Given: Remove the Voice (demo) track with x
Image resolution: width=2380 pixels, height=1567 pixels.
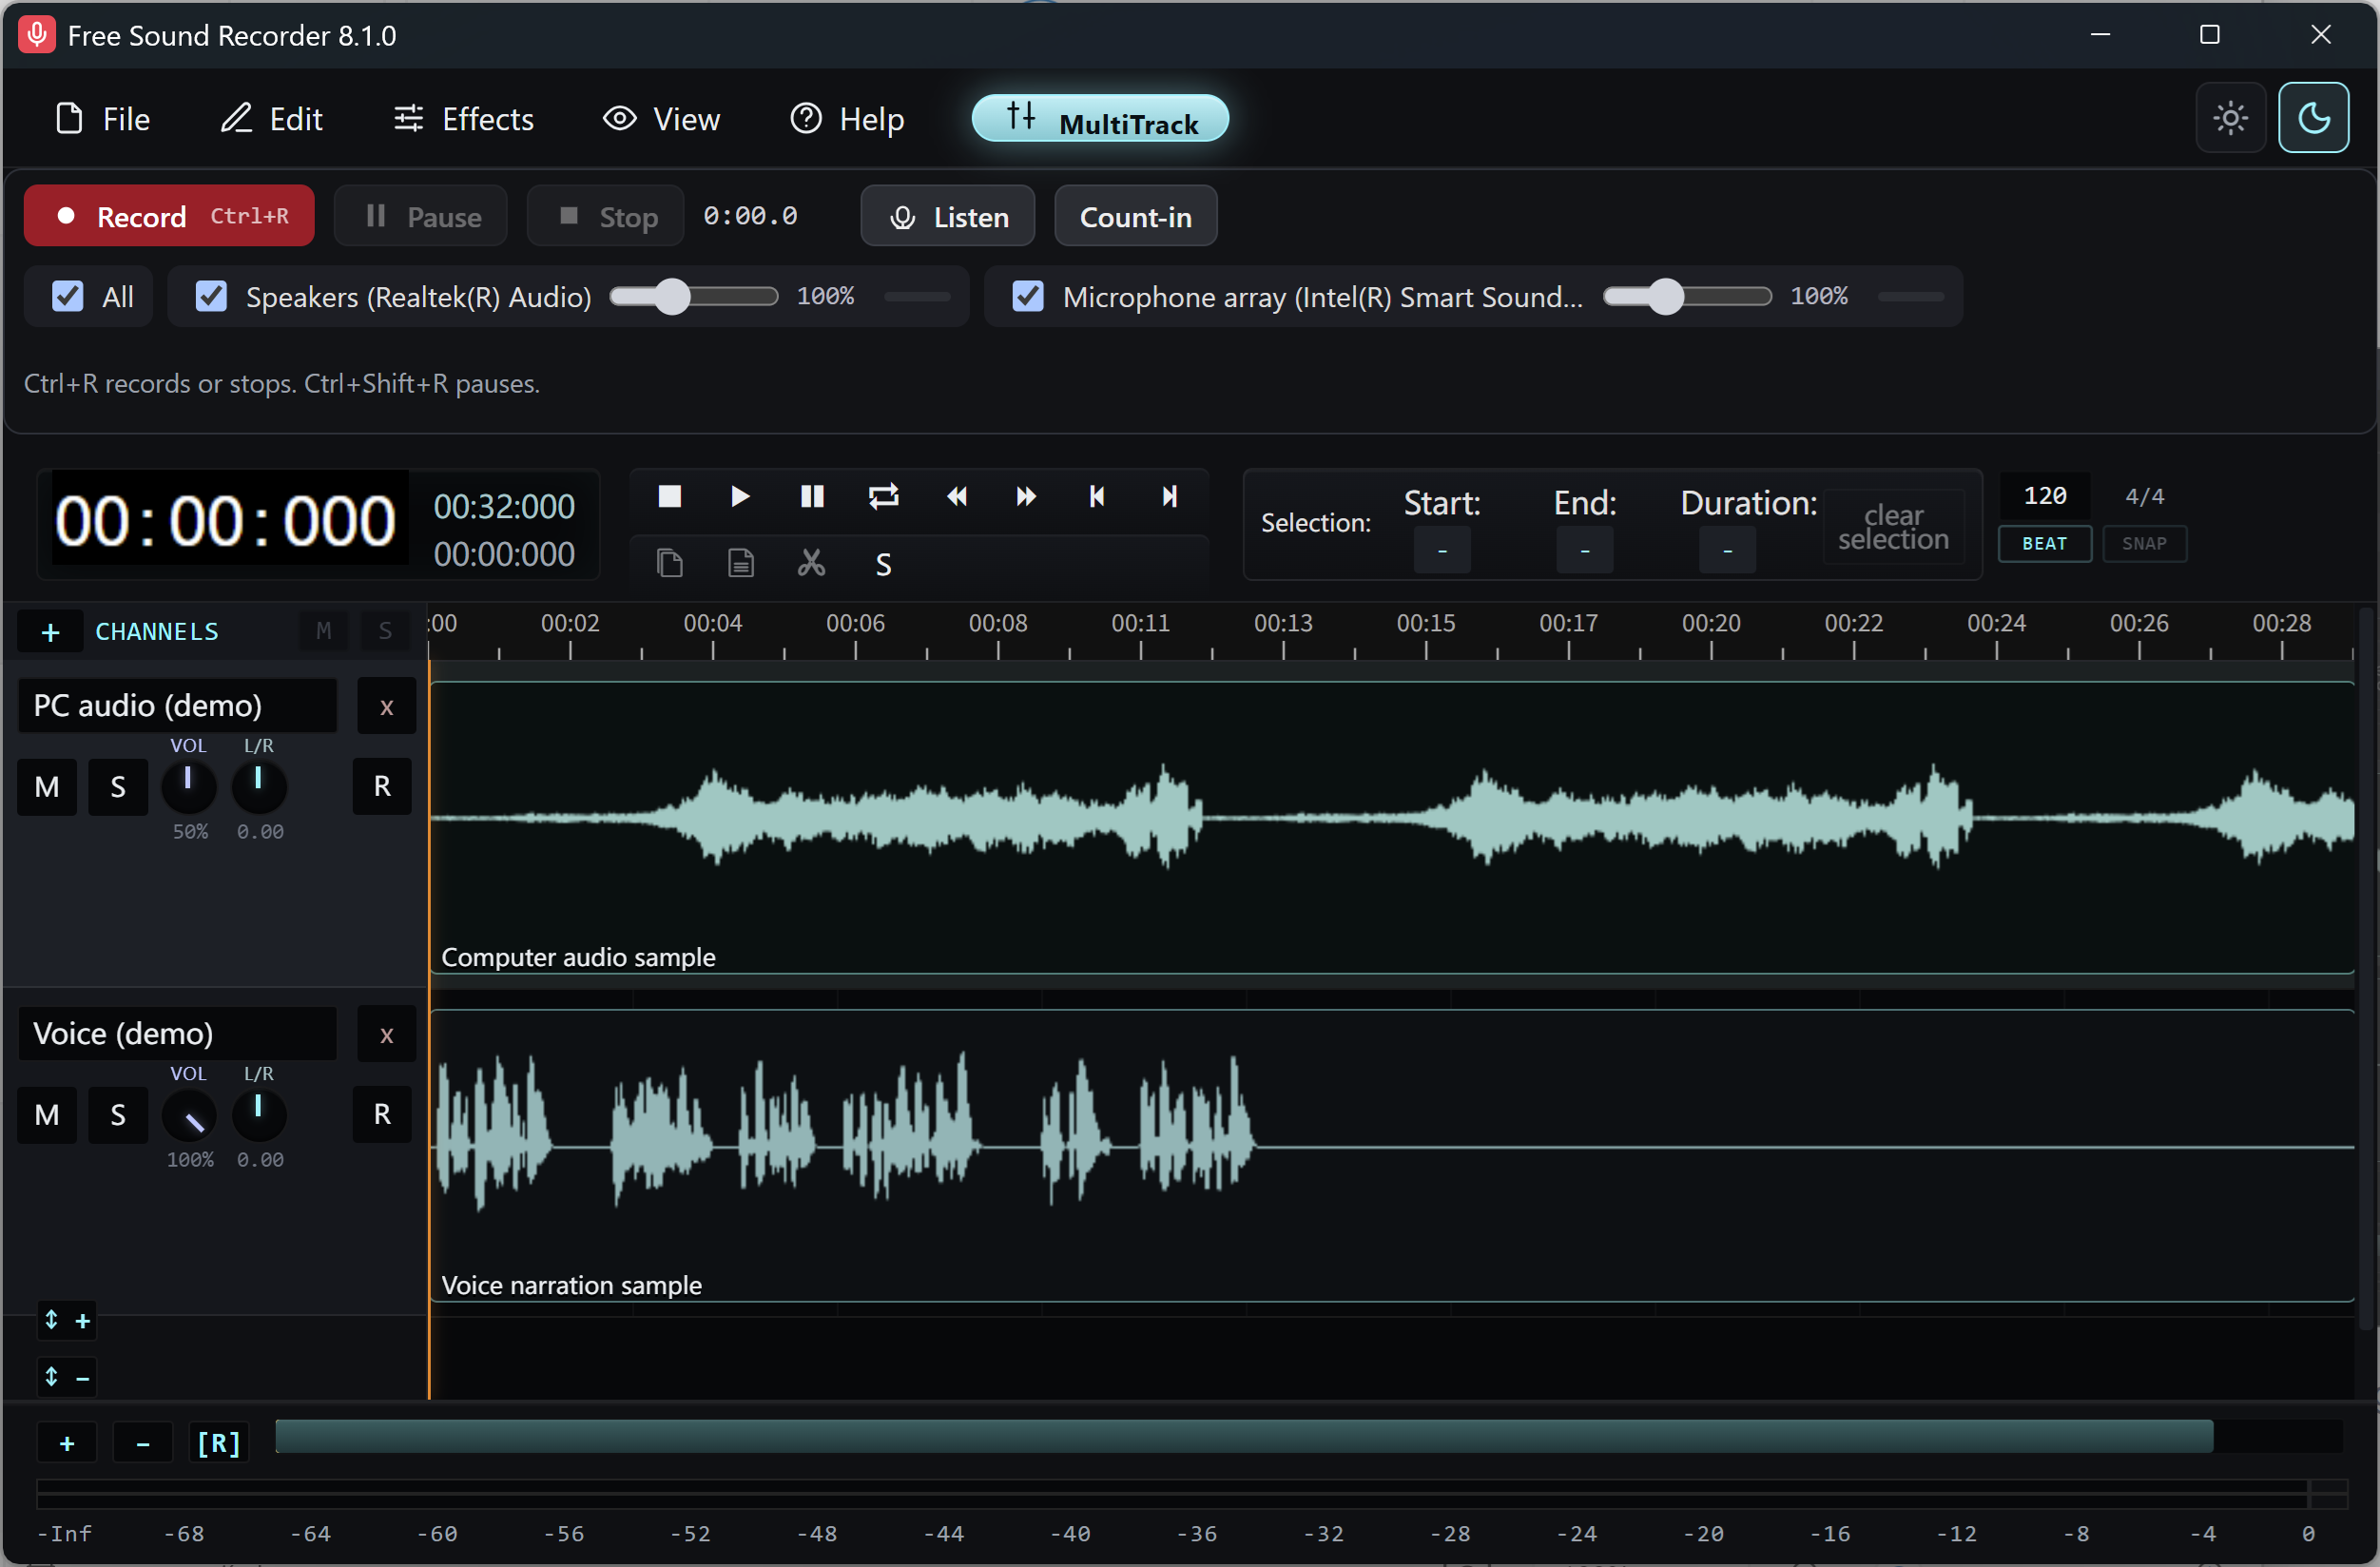Looking at the screenshot, I should point(386,1035).
